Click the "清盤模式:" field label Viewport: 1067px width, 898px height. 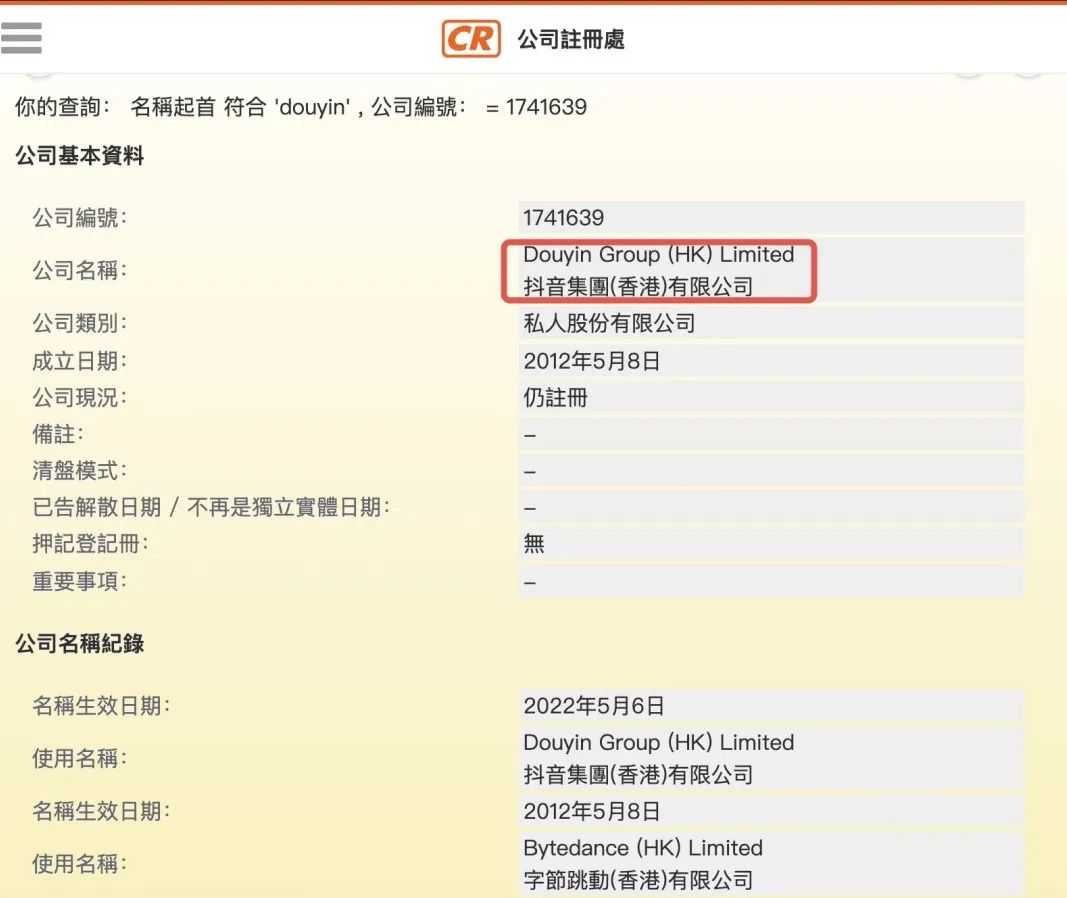pos(80,470)
